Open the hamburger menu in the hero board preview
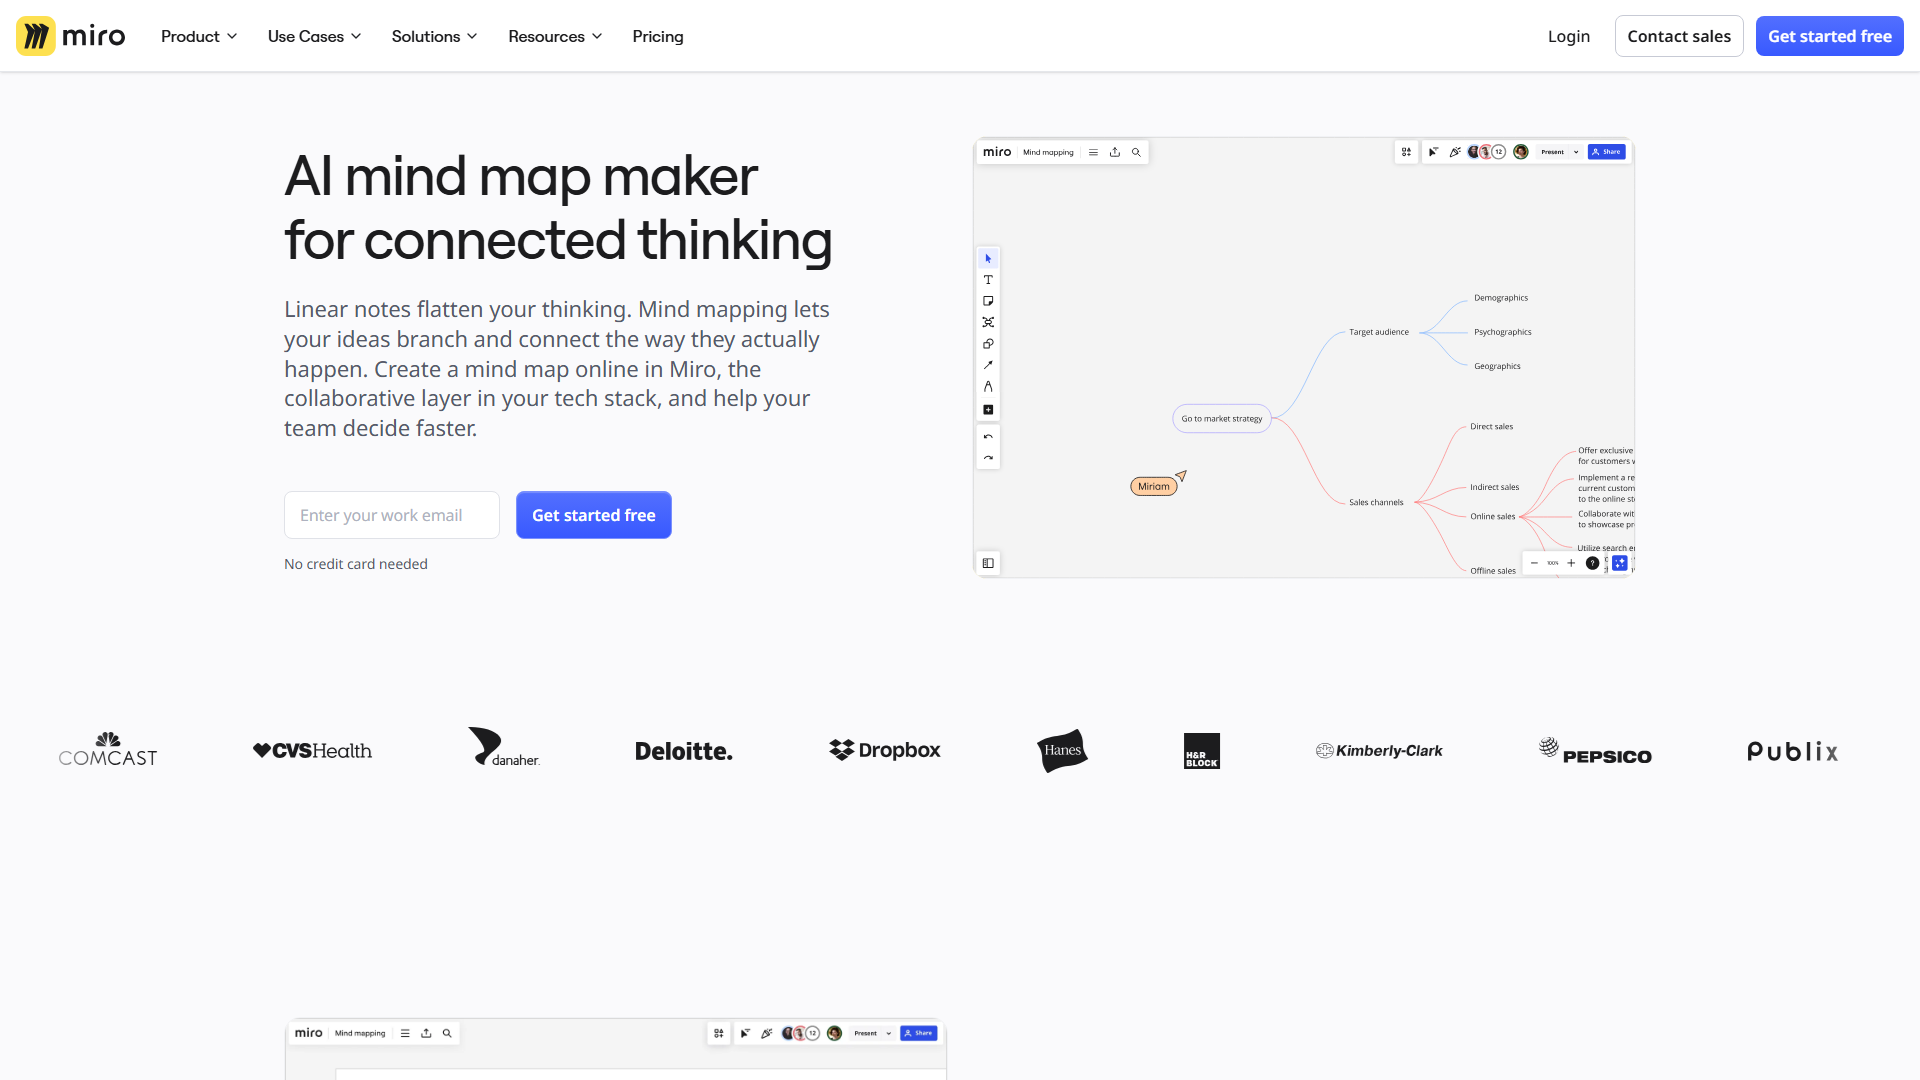1920x1080 pixels. 1093,152
